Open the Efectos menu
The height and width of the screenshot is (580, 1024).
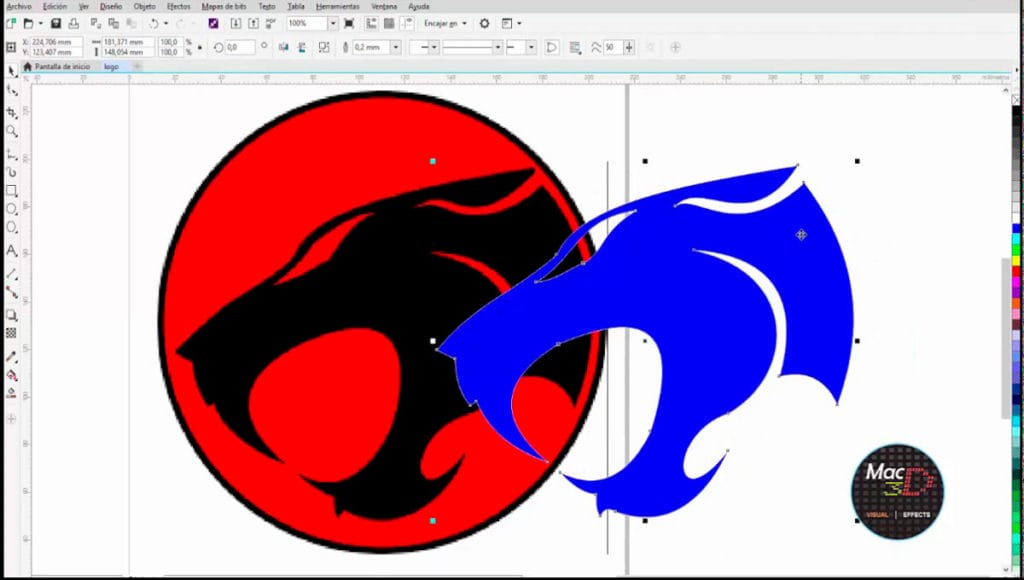tap(178, 7)
